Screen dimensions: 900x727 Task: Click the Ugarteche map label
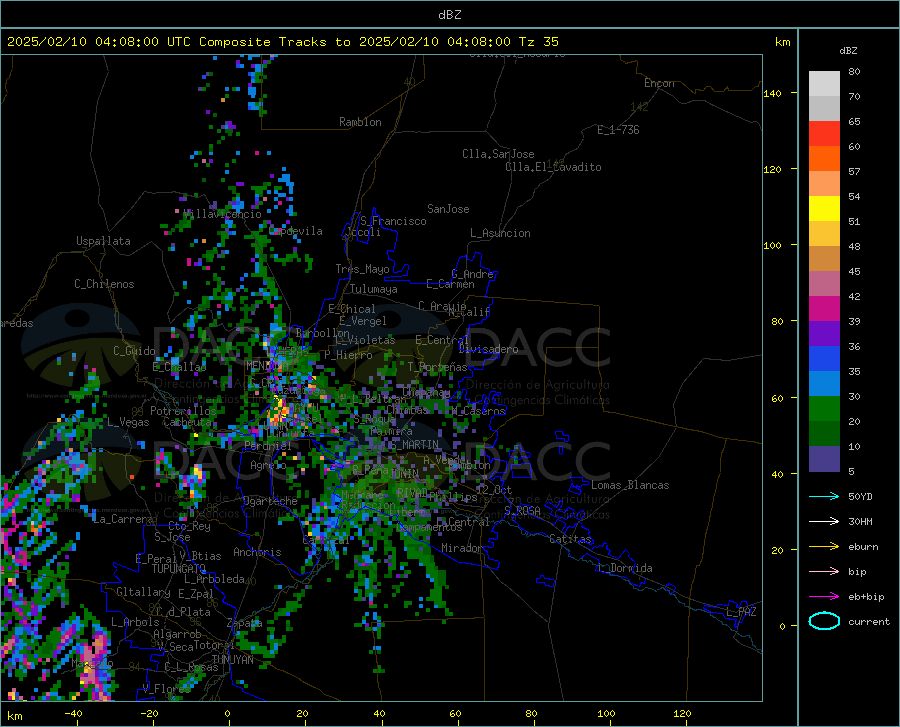coord(270,501)
